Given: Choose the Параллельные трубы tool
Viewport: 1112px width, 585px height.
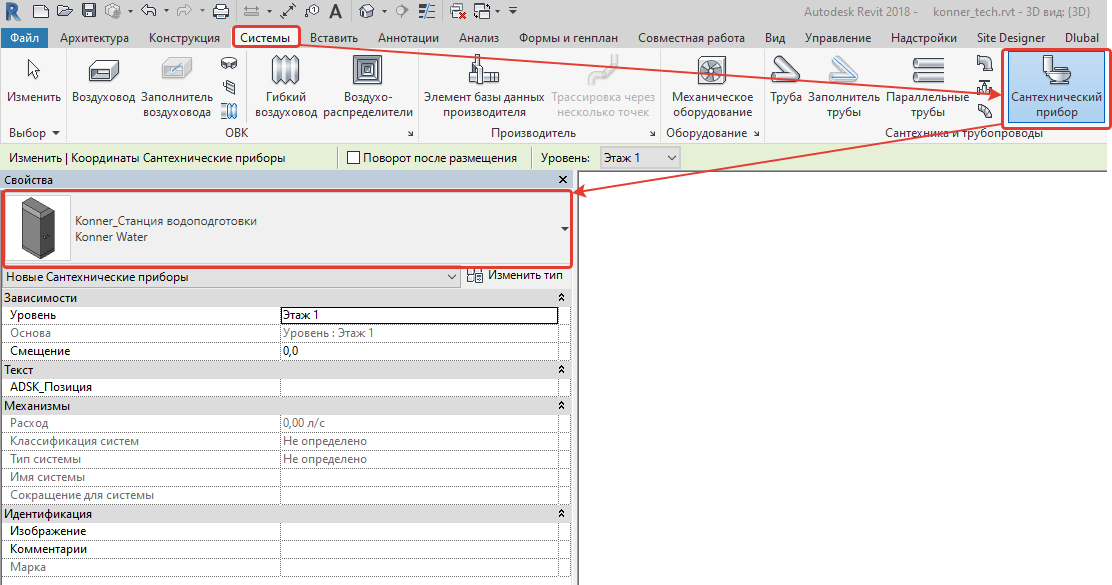Looking at the screenshot, I should tap(928, 88).
